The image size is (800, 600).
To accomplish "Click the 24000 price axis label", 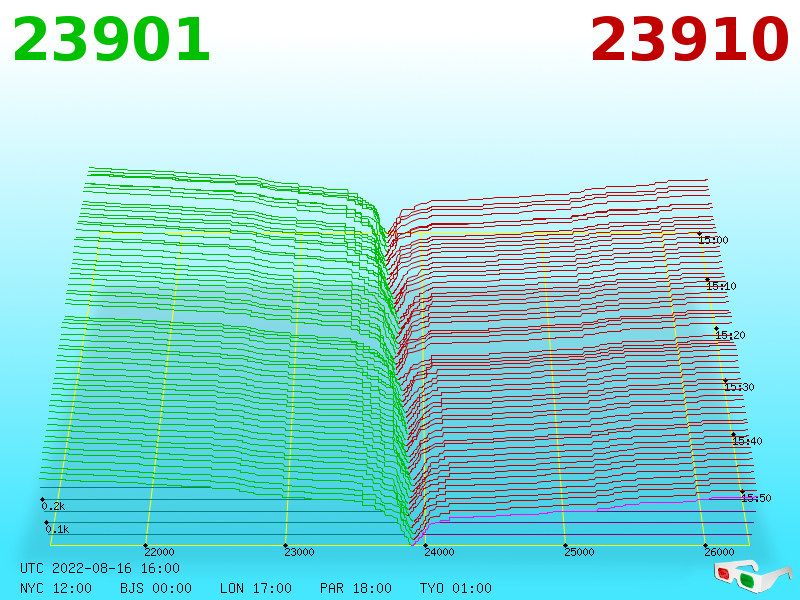I will pyautogui.click(x=439, y=552).
